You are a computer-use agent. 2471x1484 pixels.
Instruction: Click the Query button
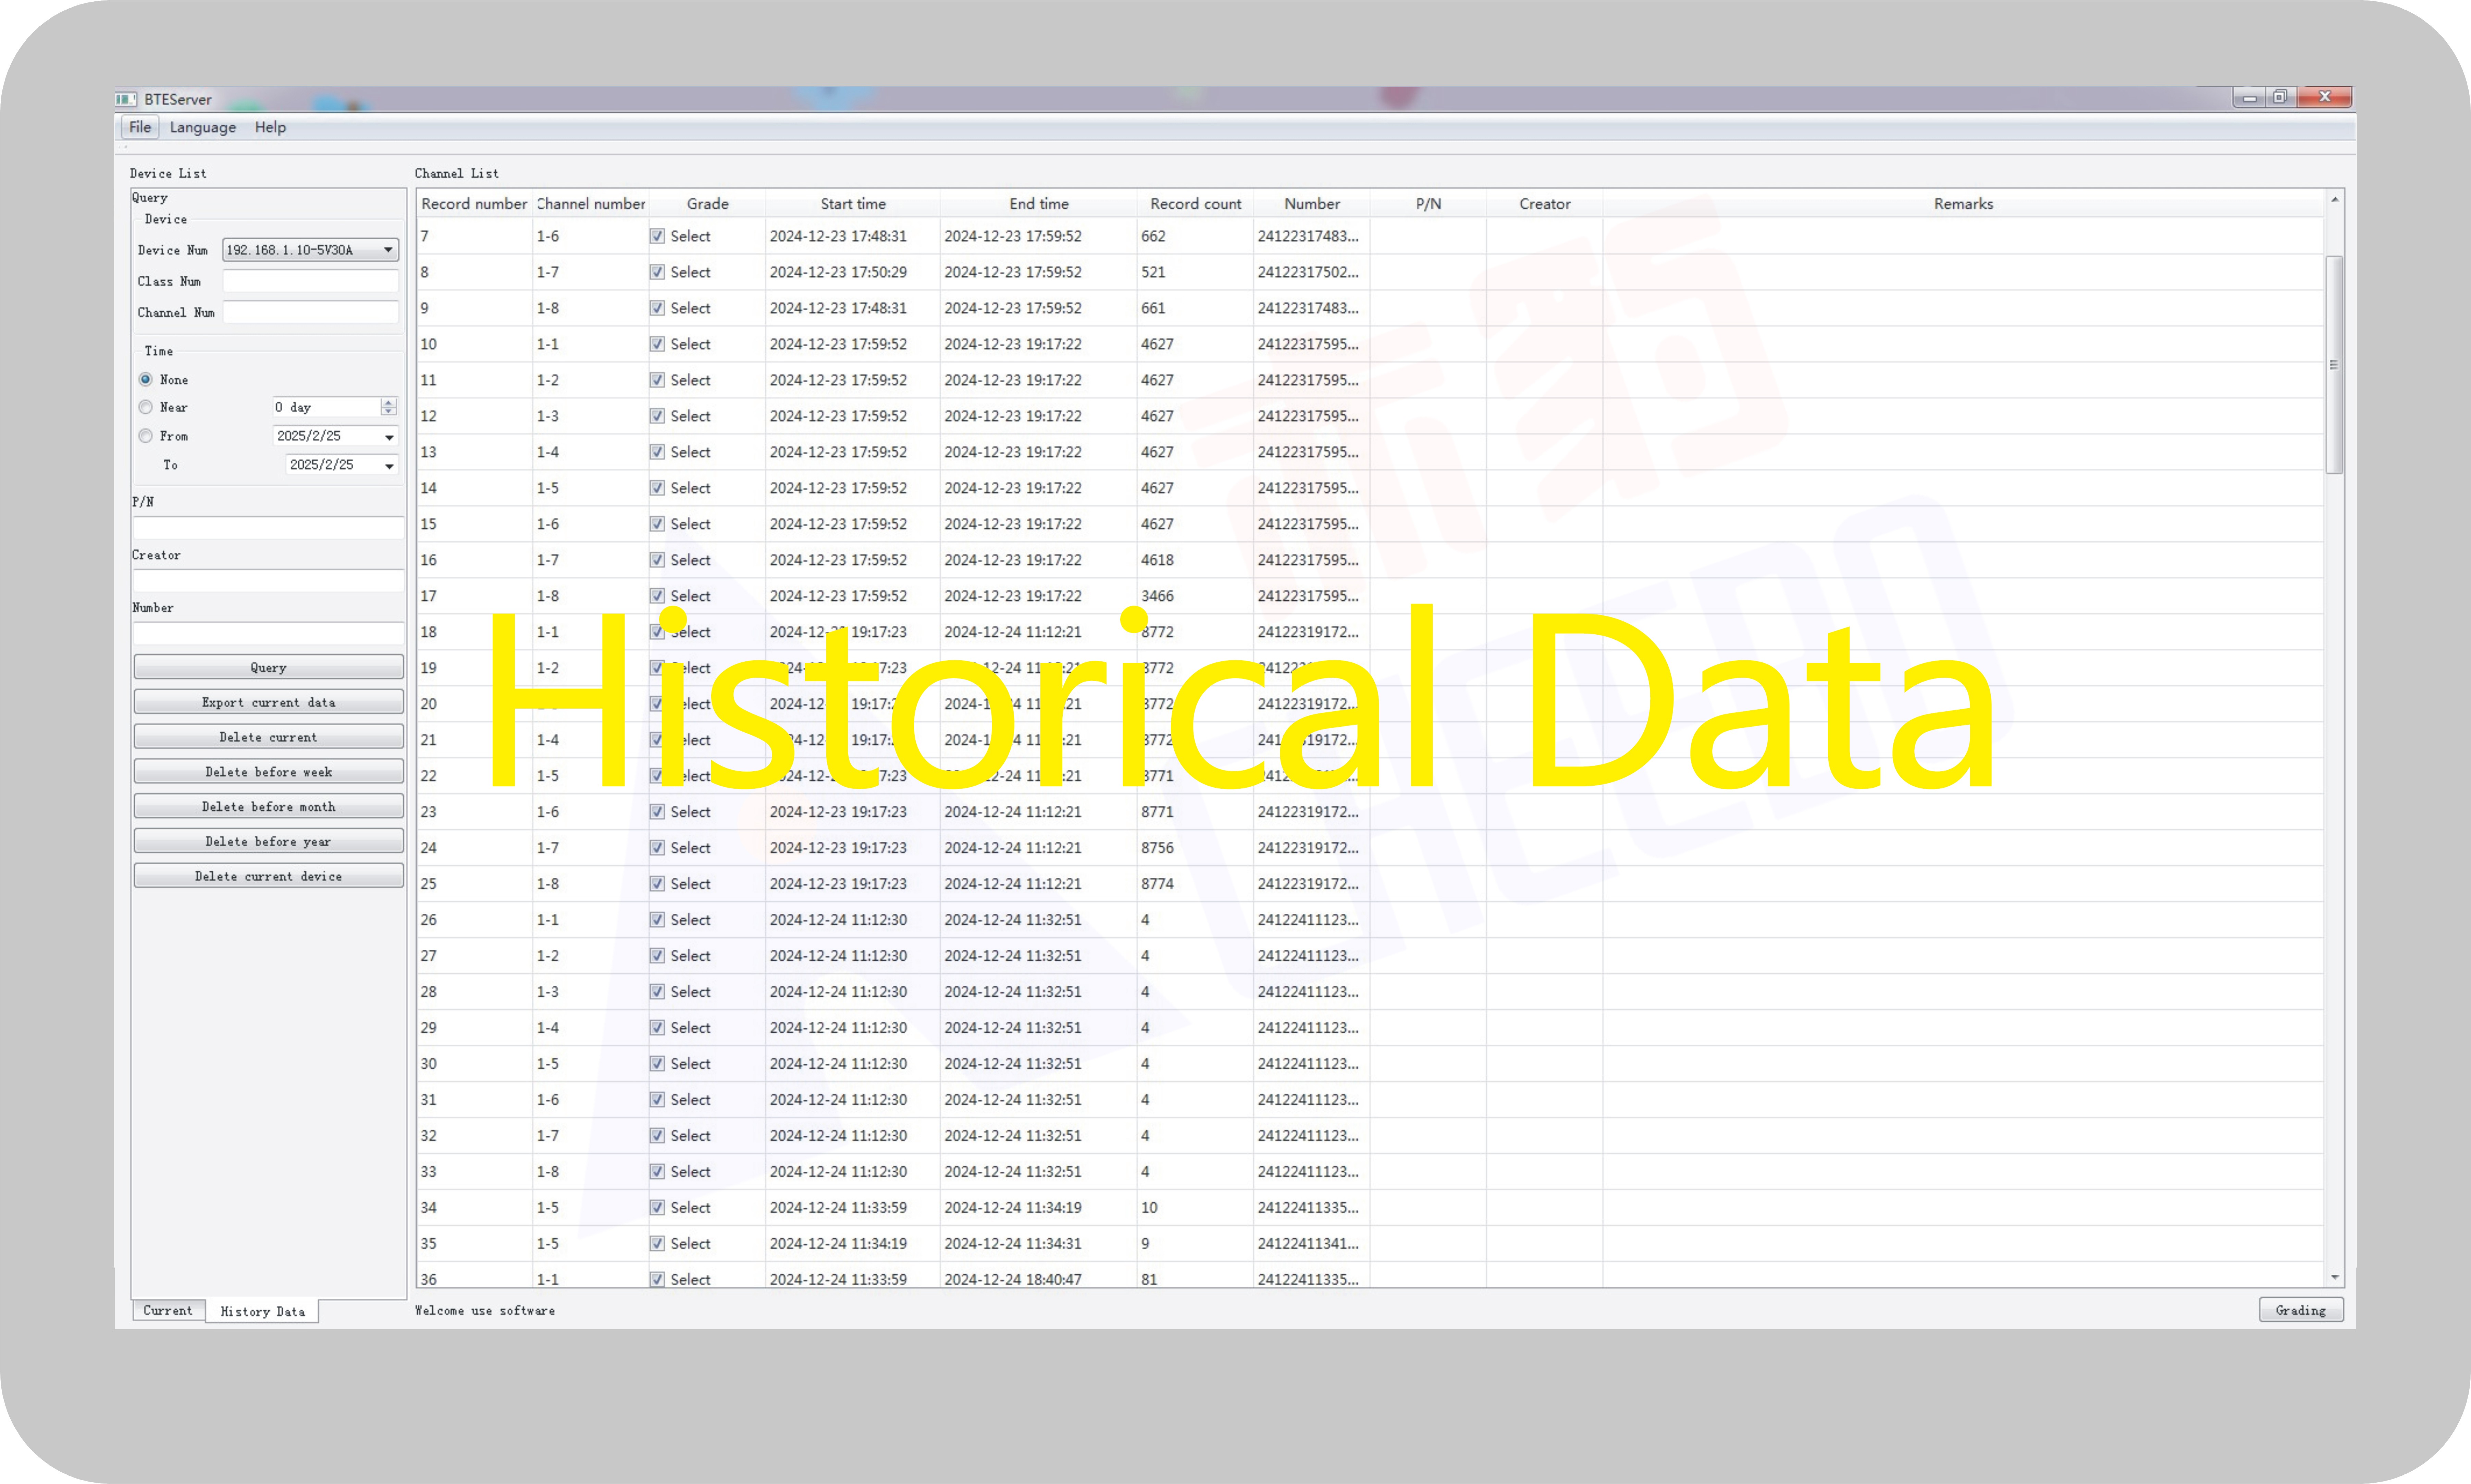click(268, 667)
